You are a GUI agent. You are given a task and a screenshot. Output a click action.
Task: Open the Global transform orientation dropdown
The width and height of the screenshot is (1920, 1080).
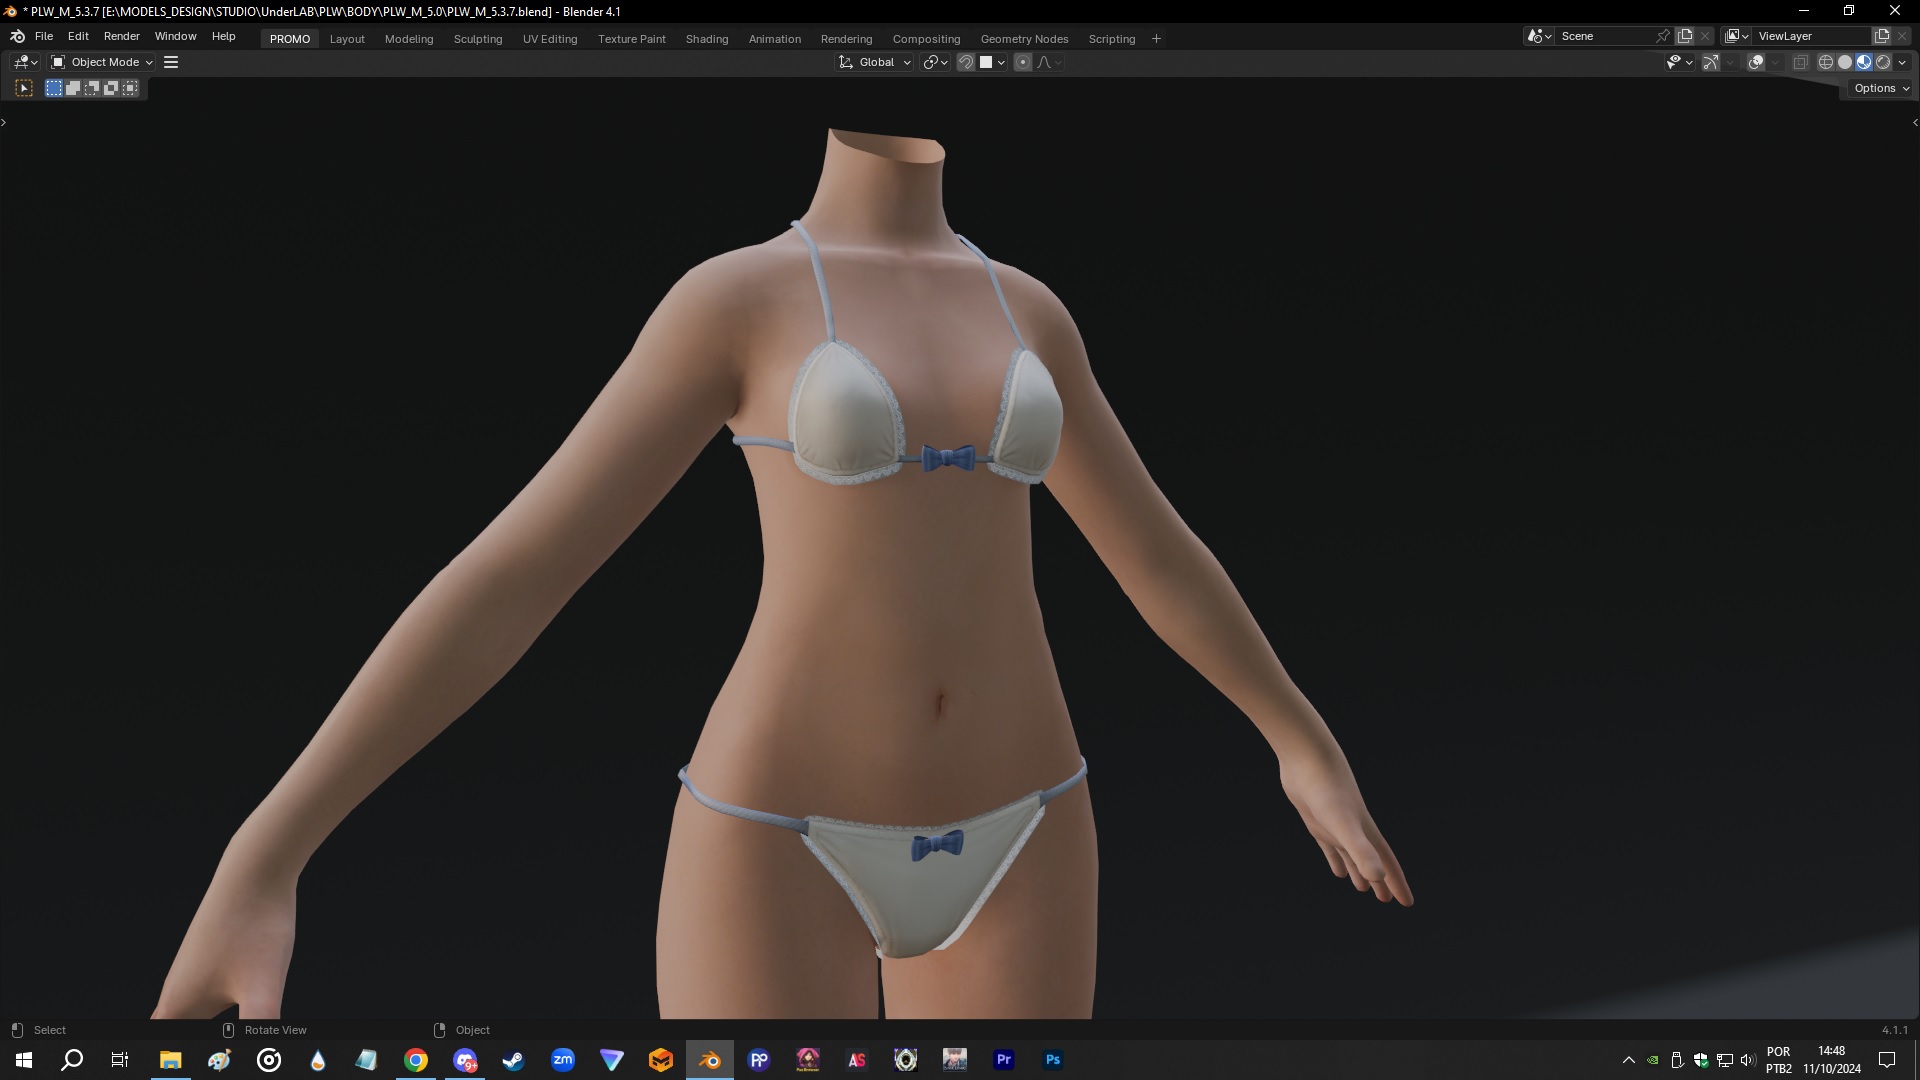point(873,62)
